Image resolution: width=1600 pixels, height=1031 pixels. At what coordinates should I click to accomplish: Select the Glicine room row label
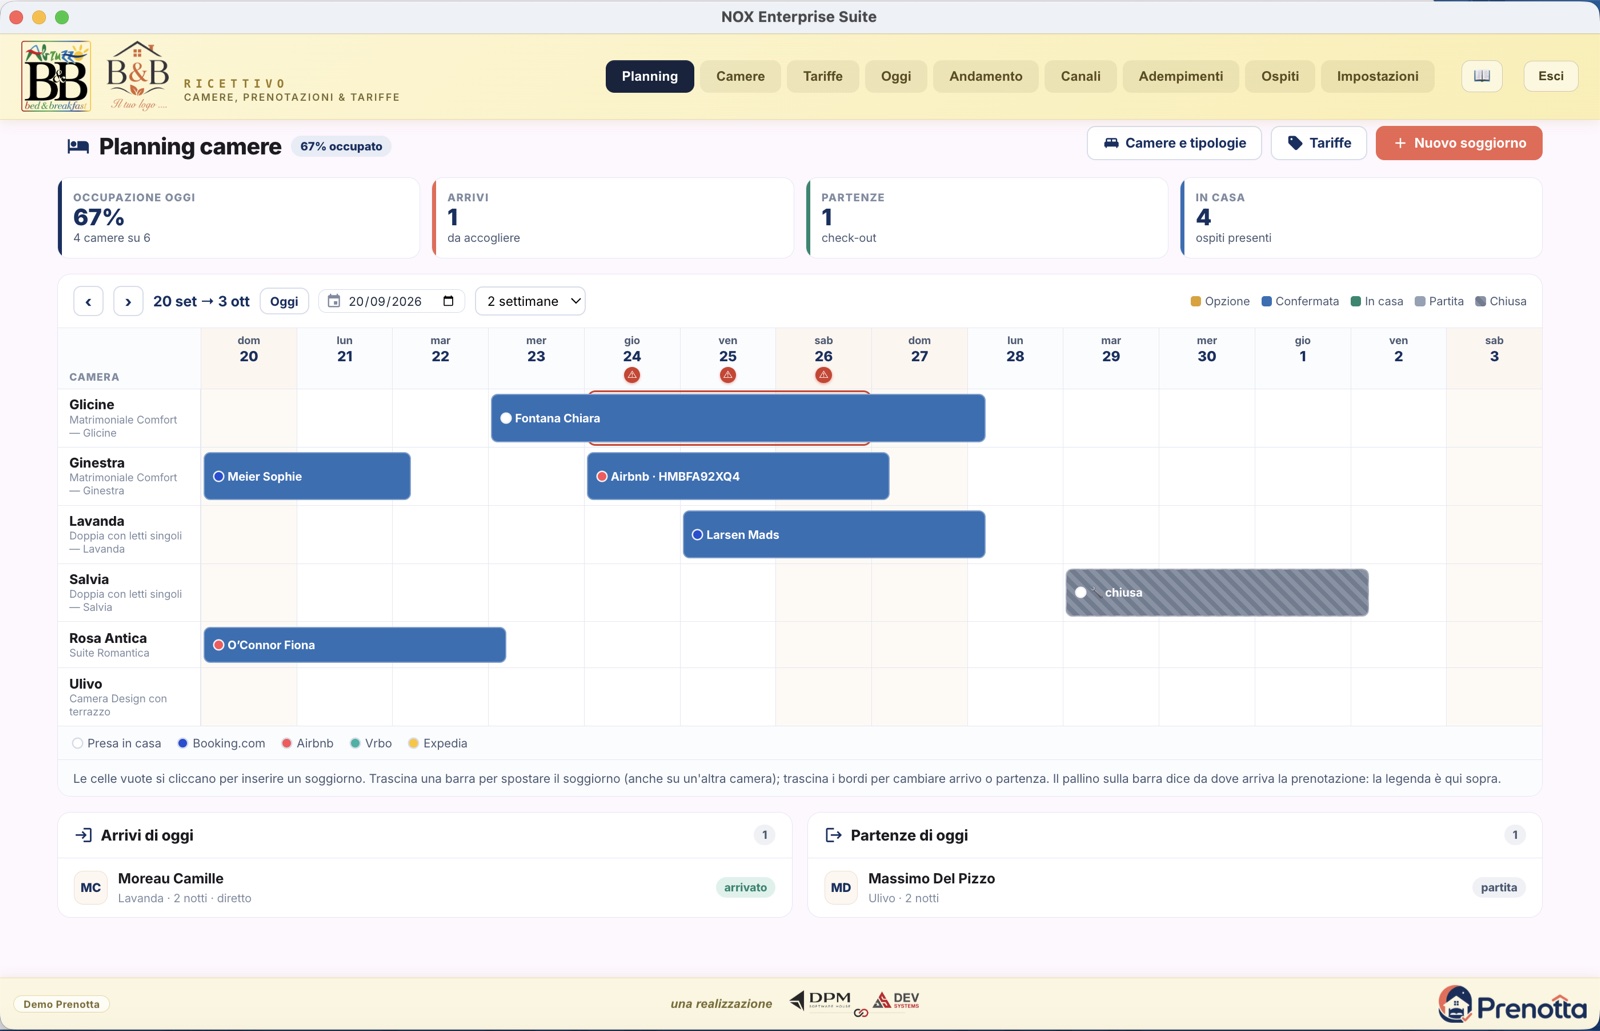click(129, 418)
